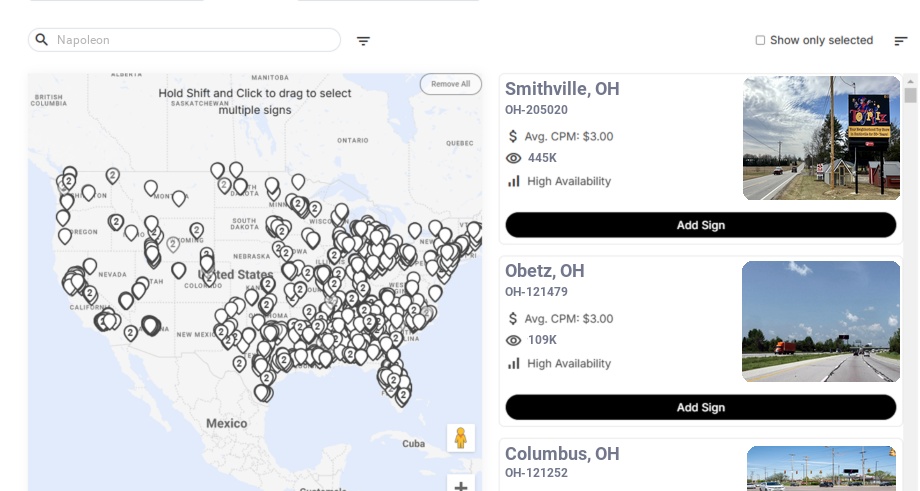Click the Columbus, OH listing title
Image resolution: width=920 pixels, height=491 pixels.
pos(561,454)
